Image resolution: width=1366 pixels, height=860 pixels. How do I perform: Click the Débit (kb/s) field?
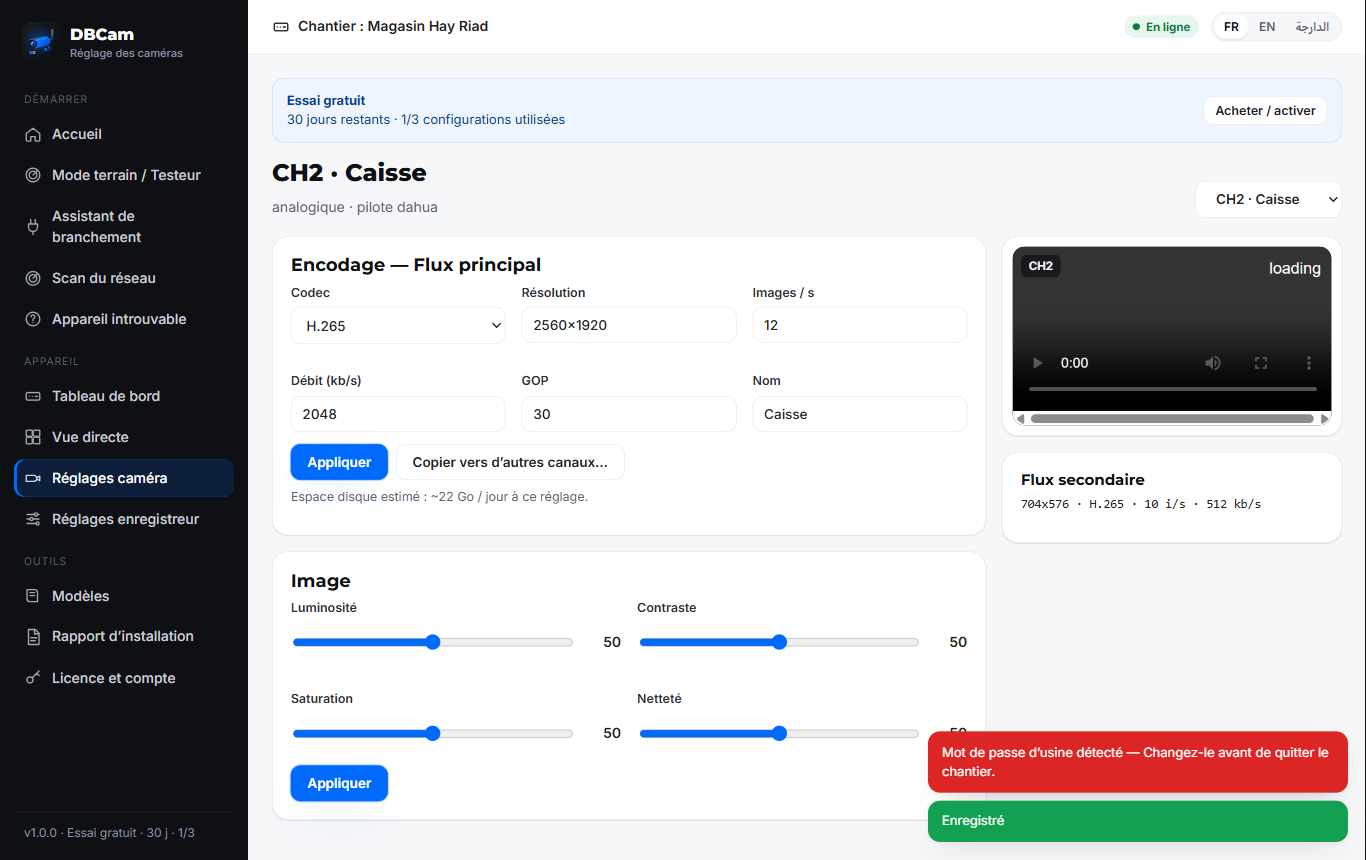[x=398, y=415]
